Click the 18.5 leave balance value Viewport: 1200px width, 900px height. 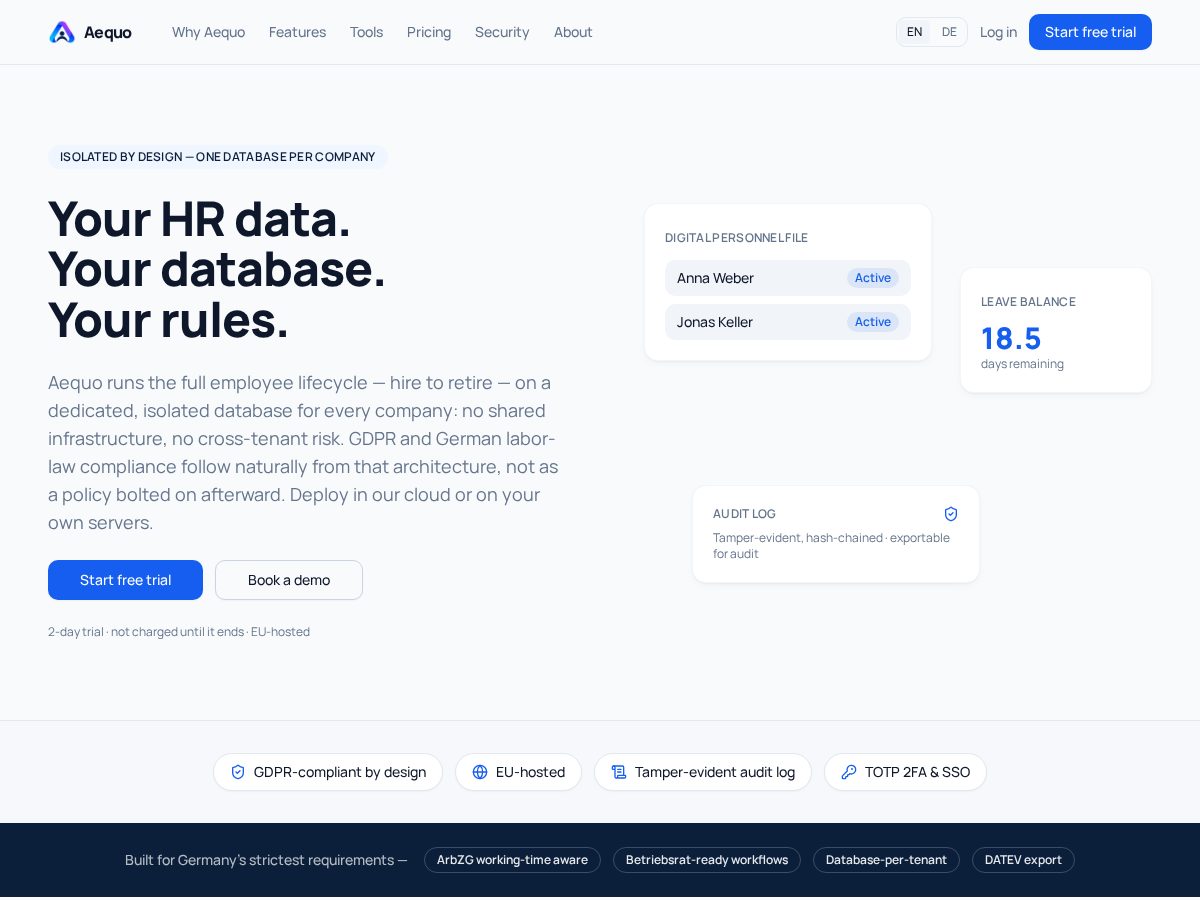click(1011, 338)
